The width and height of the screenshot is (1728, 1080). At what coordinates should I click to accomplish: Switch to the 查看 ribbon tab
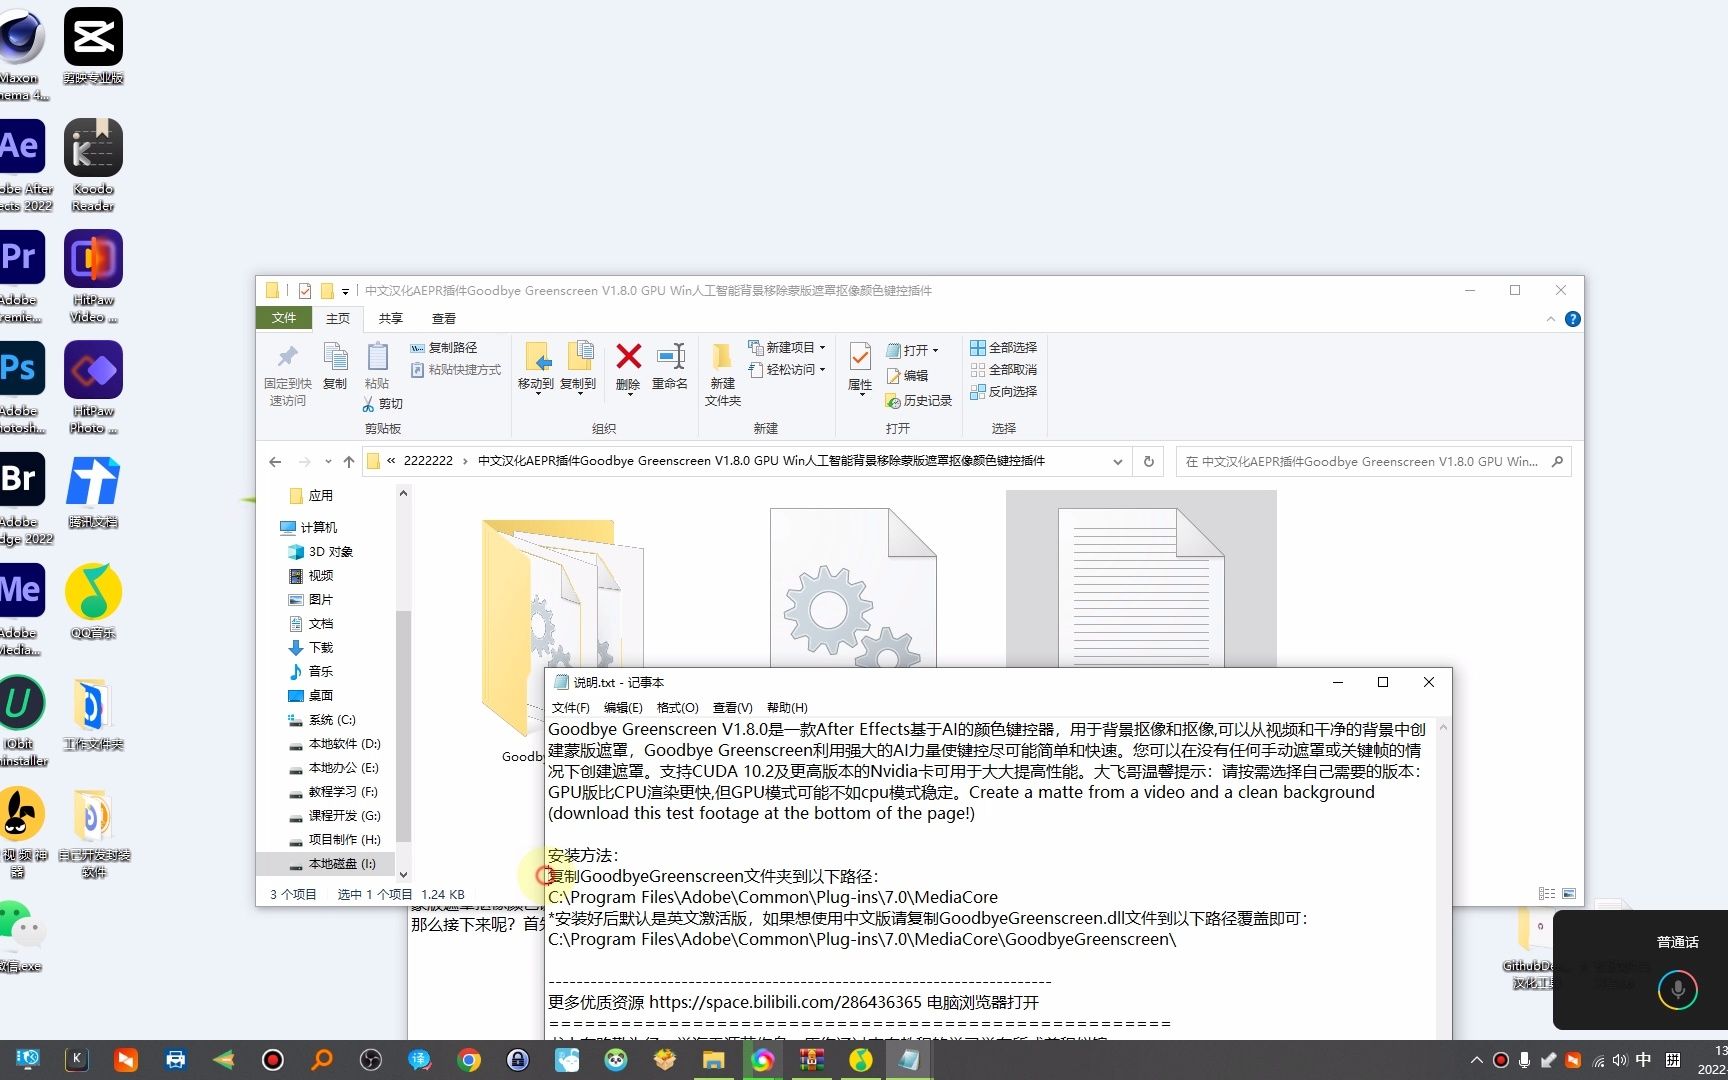(444, 318)
